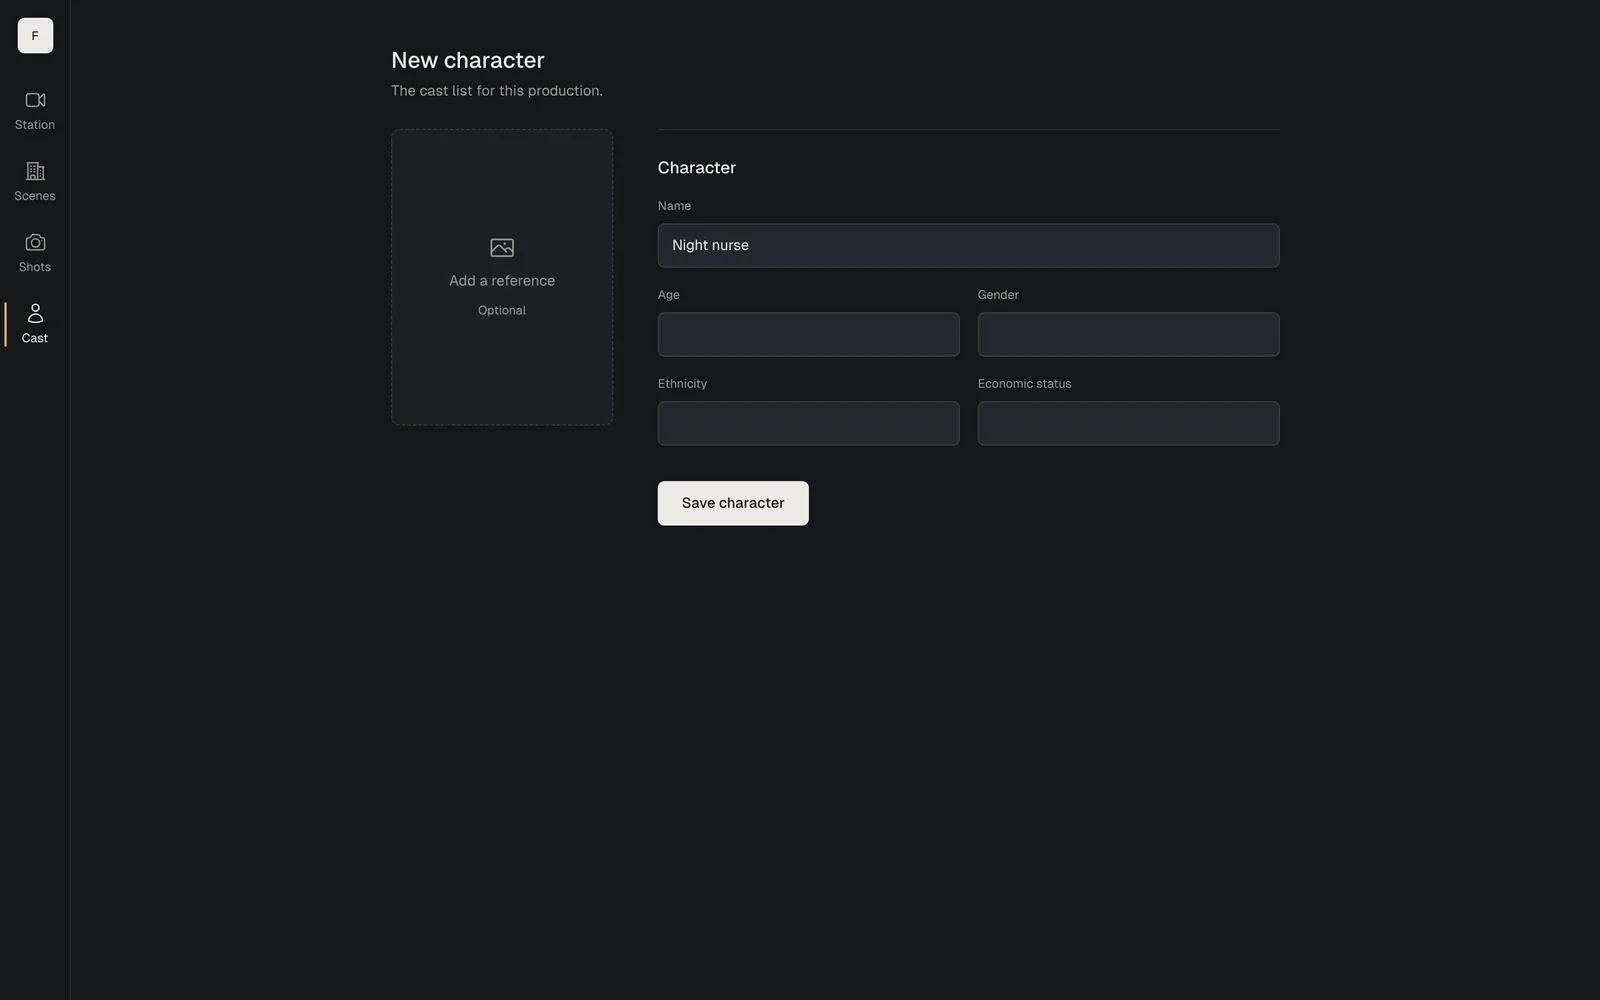Click into the Economic status field

1128,423
